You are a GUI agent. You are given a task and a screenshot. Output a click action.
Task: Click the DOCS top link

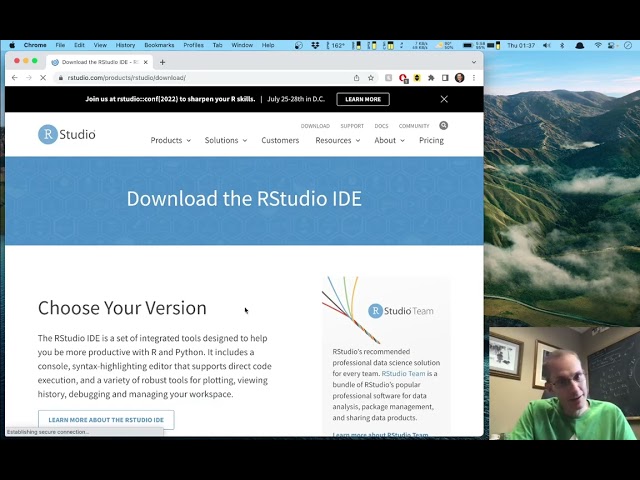pyautogui.click(x=381, y=126)
